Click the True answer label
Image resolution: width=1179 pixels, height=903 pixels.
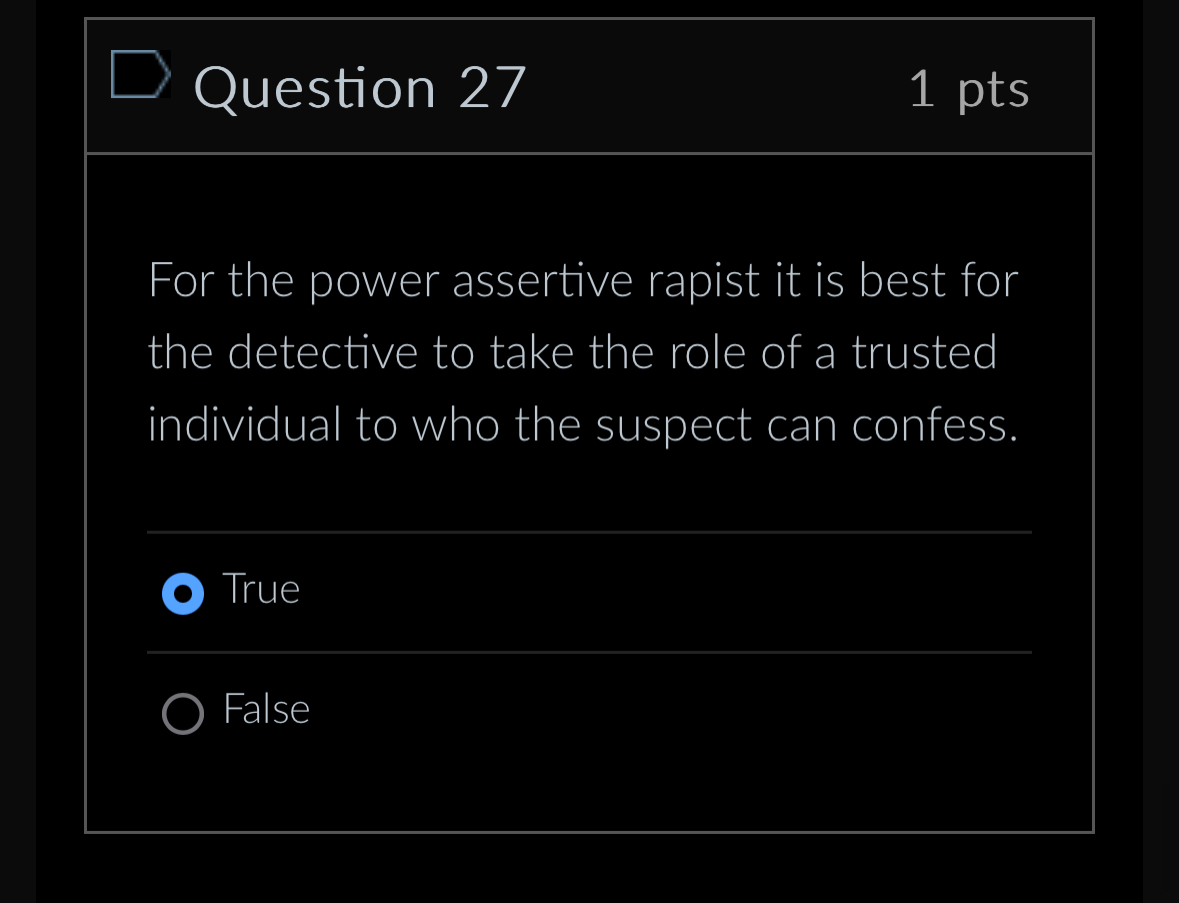(260, 589)
